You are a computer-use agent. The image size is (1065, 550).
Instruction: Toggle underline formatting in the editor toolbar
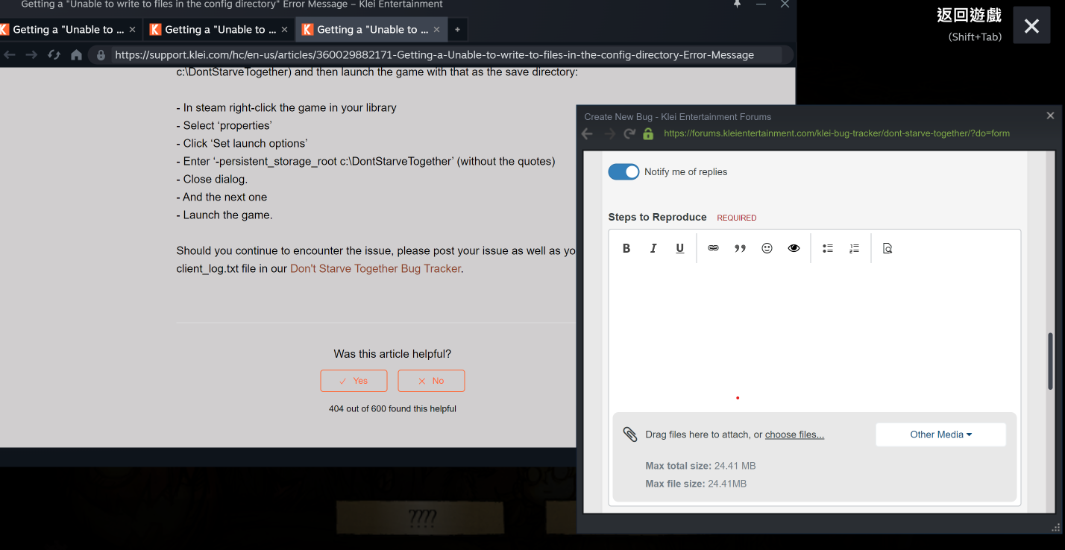680,249
